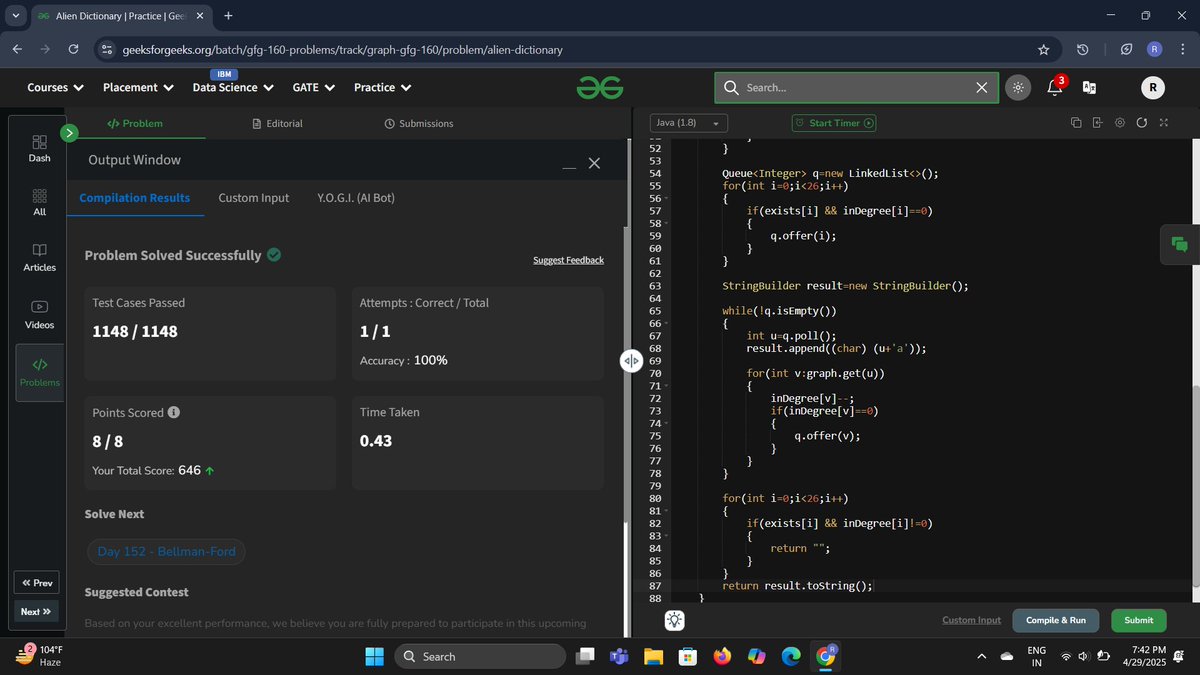Viewport: 1200px width, 675px height.
Task: Click the GeeksforGeeks logo
Action: pos(600,88)
